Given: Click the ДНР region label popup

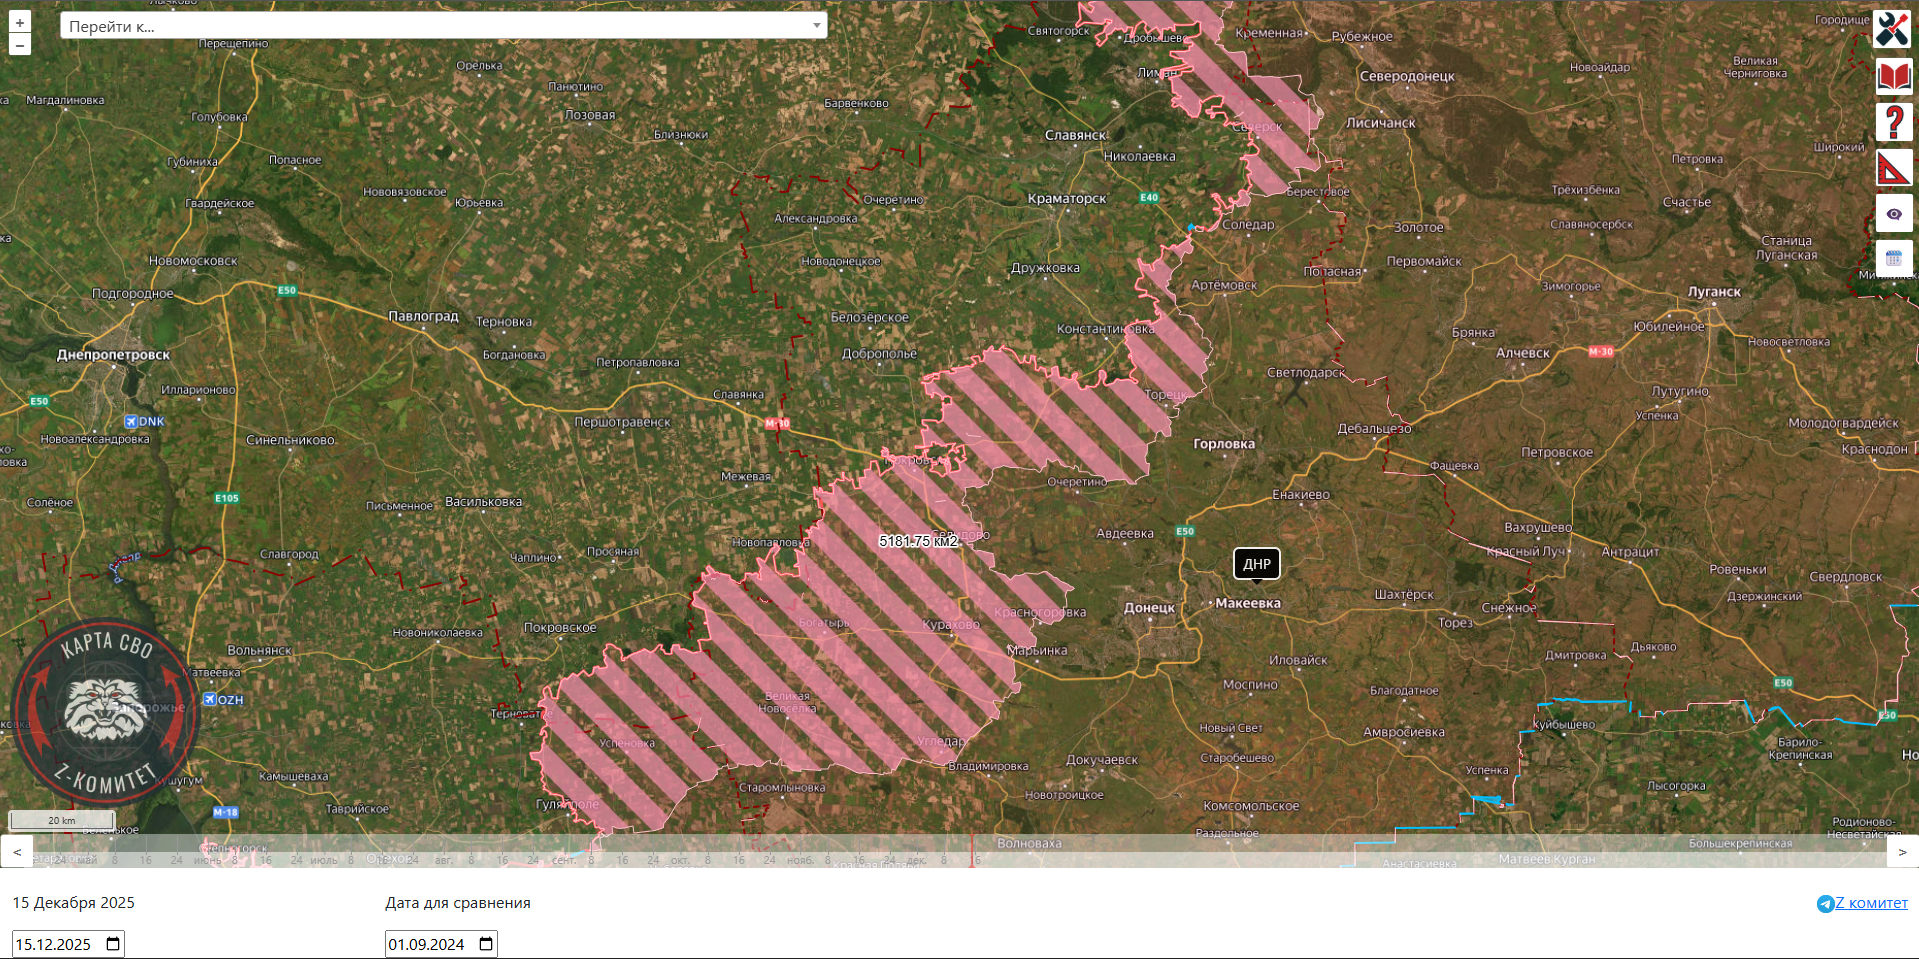Looking at the screenshot, I should pos(1257,564).
